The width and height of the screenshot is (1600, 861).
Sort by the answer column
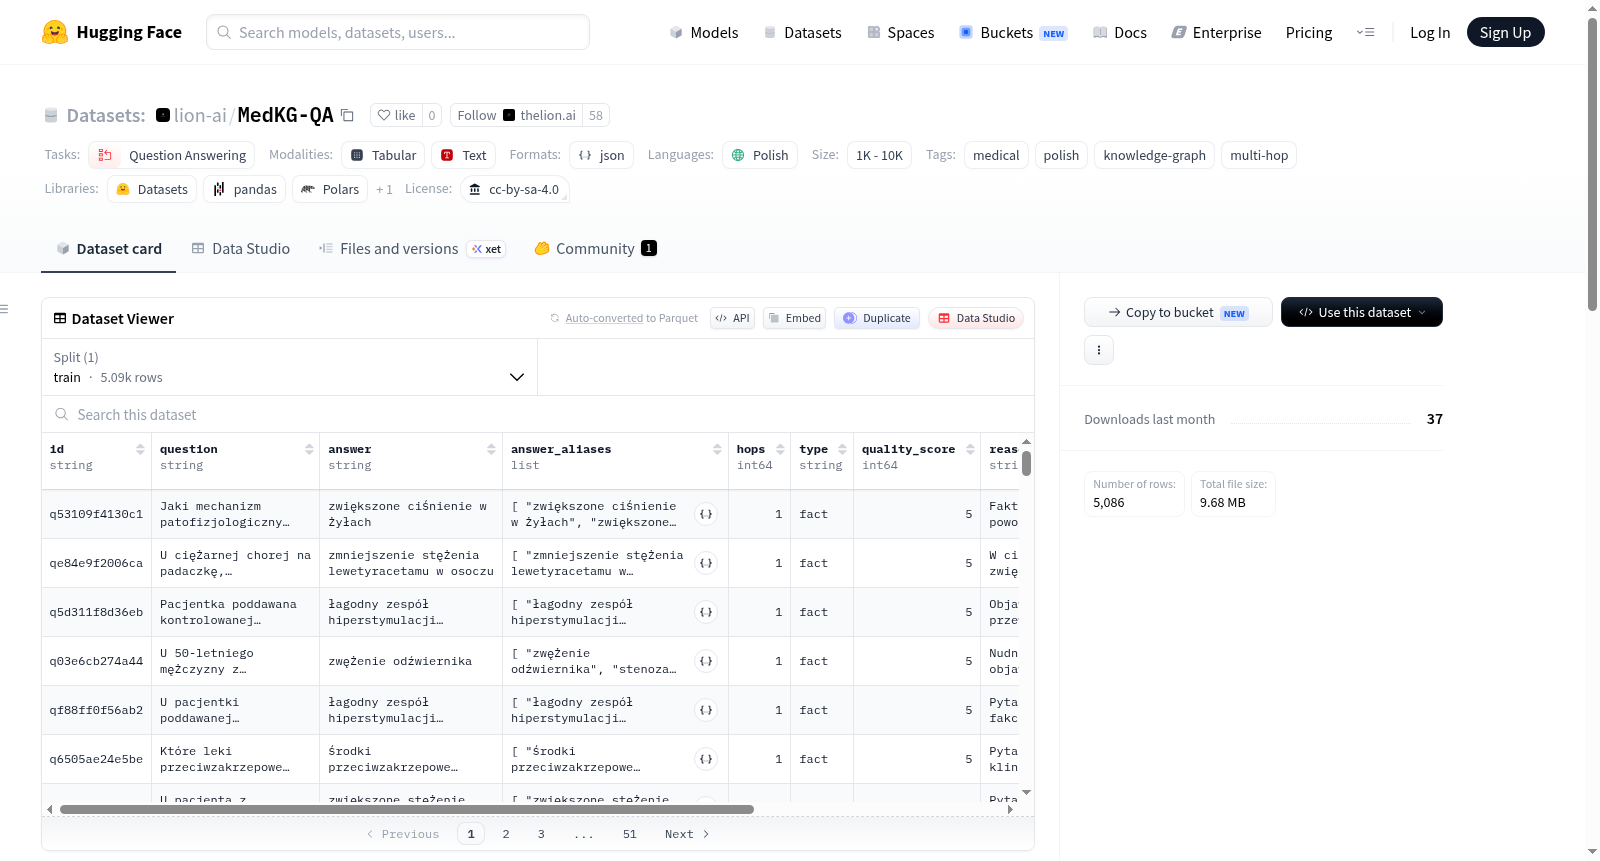point(491,449)
